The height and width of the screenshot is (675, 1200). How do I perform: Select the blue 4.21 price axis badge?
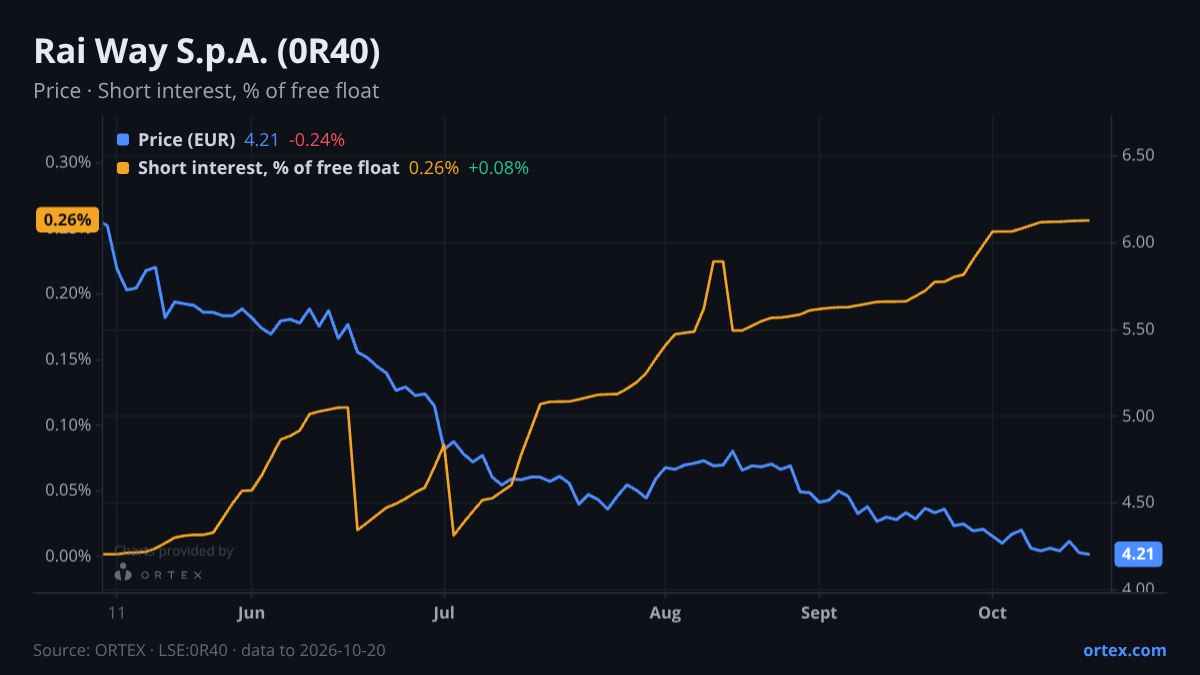(1139, 554)
